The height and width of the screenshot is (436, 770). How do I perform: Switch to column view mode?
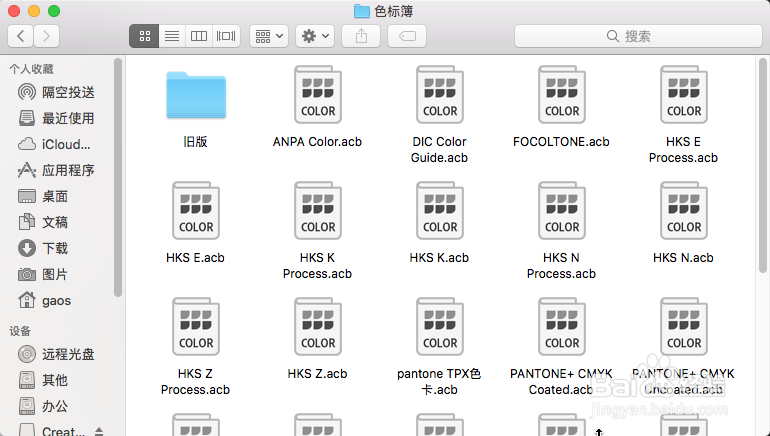click(199, 36)
